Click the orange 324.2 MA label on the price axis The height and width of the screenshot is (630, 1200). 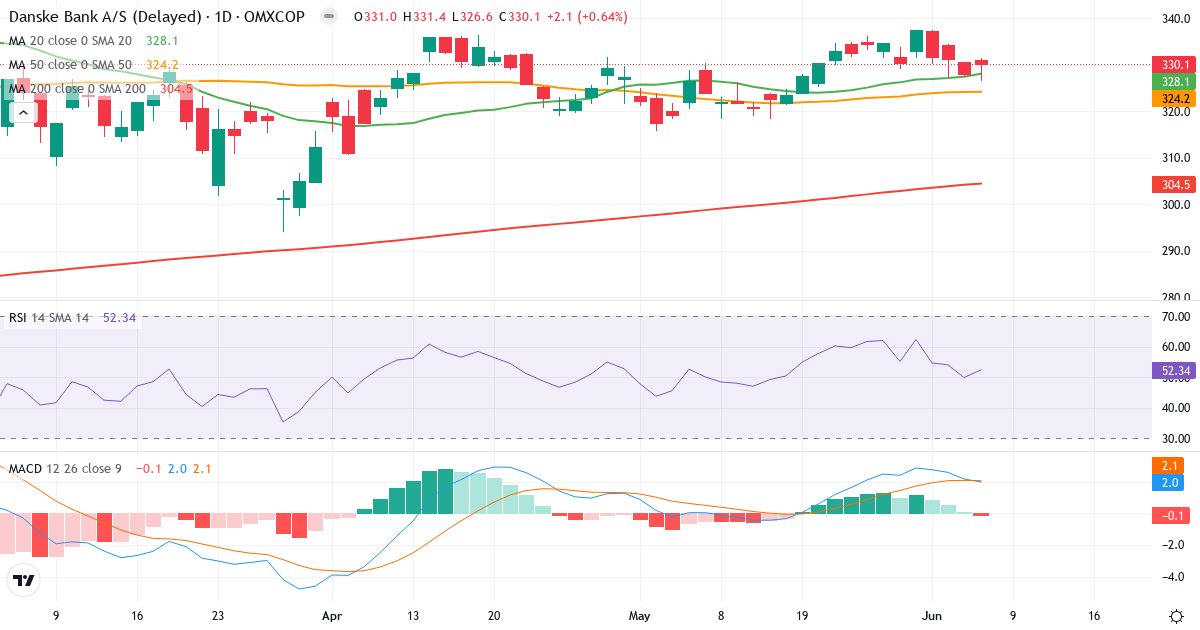1175,99
